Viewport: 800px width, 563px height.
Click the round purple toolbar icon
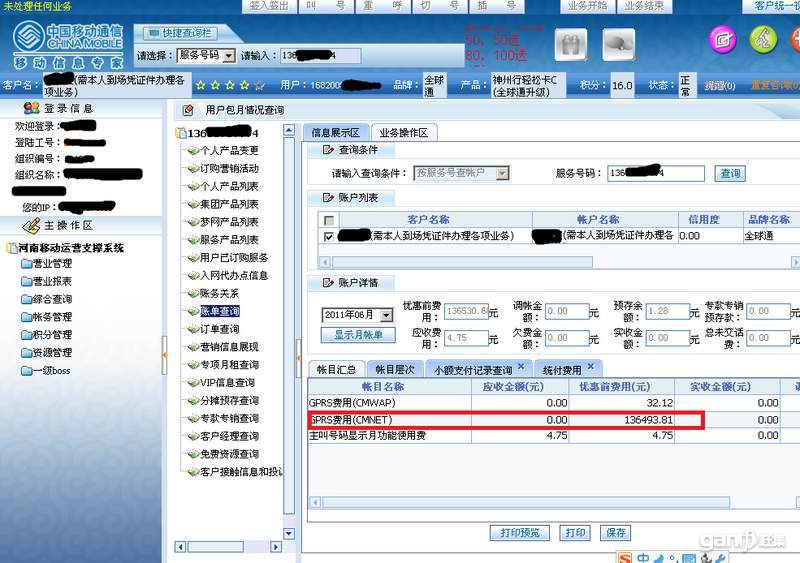(x=723, y=39)
